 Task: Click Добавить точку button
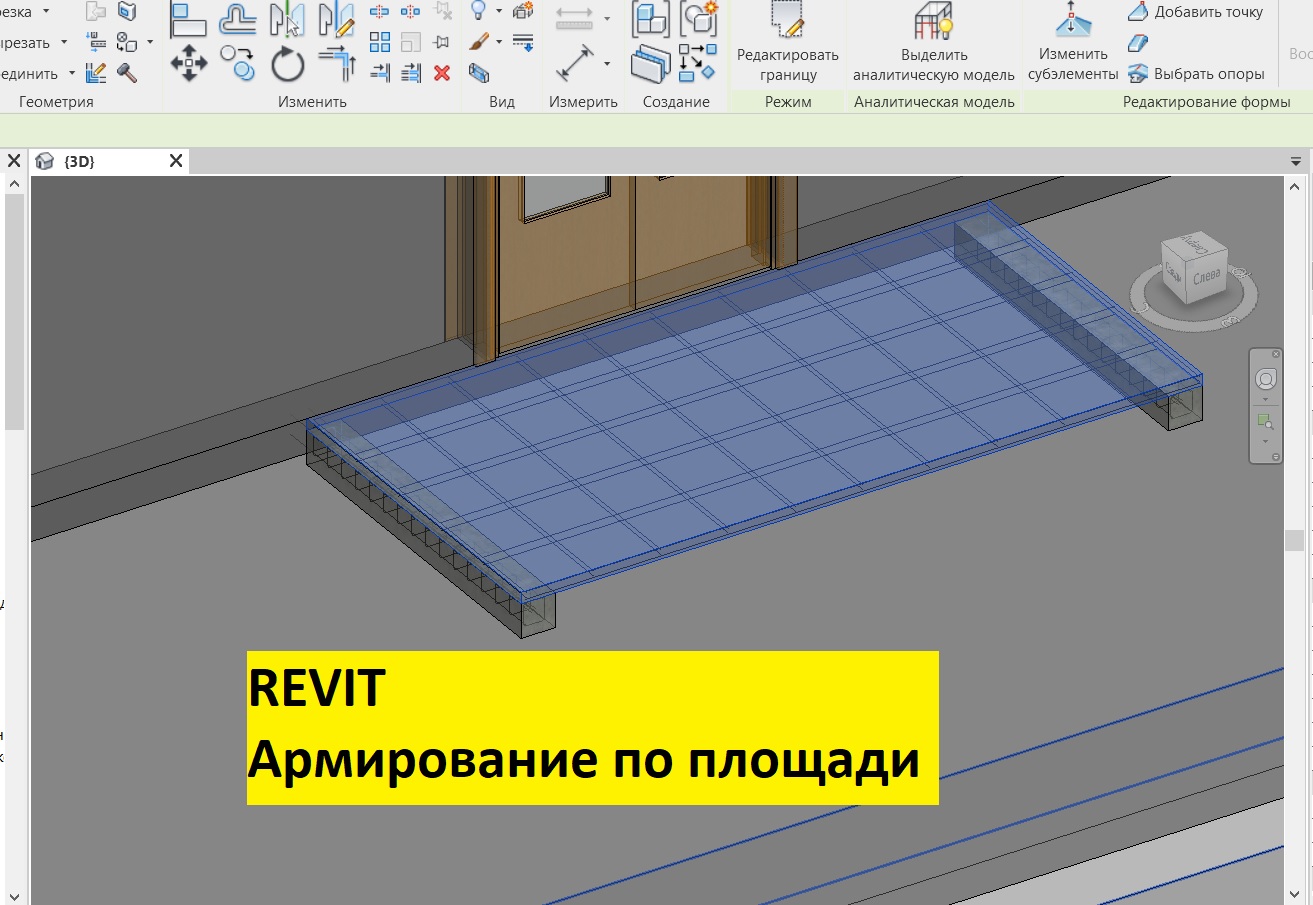coord(1195,12)
